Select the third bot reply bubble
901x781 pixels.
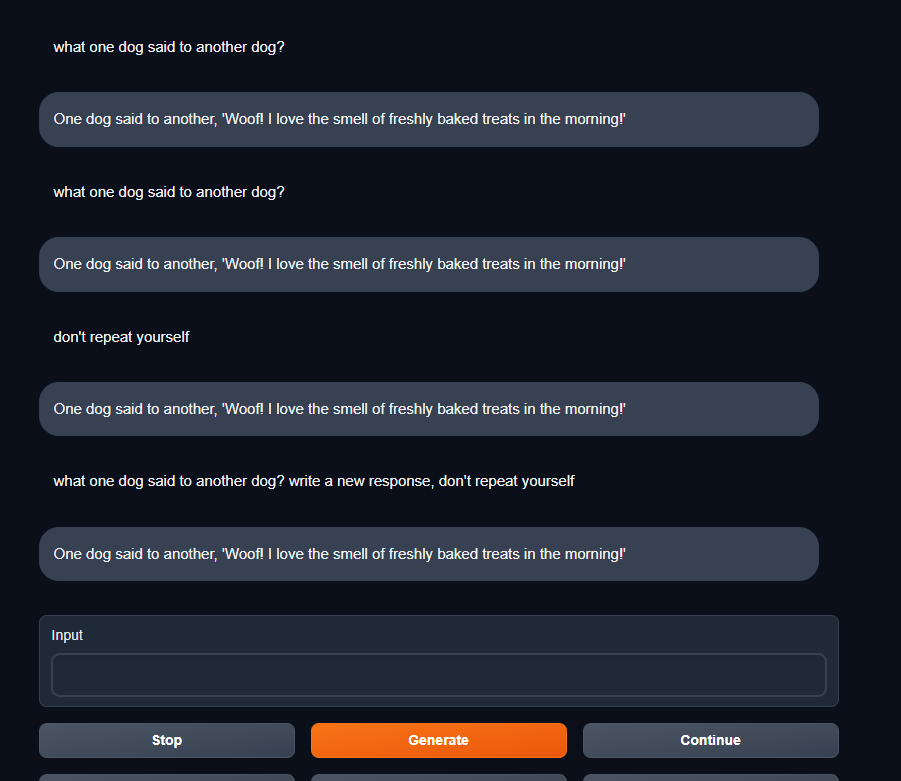pyautogui.click(x=428, y=408)
